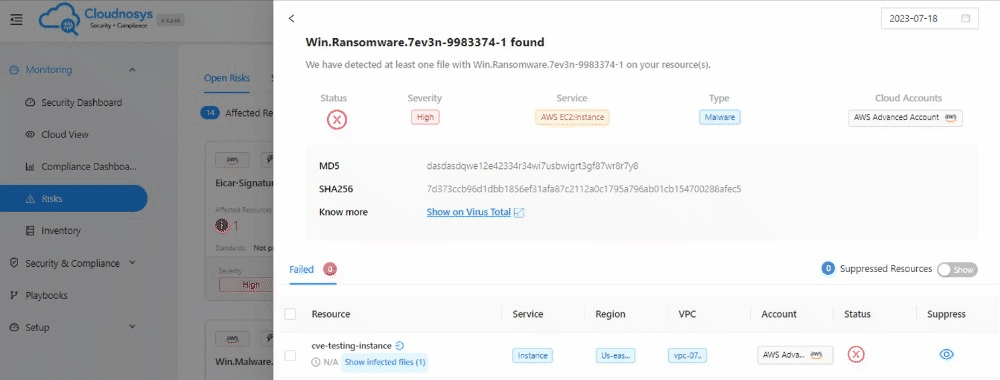Viewport: 1000px width, 380px height.
Task: Click the Cloud View eye icon in sidebar
Action: (29, 135)
